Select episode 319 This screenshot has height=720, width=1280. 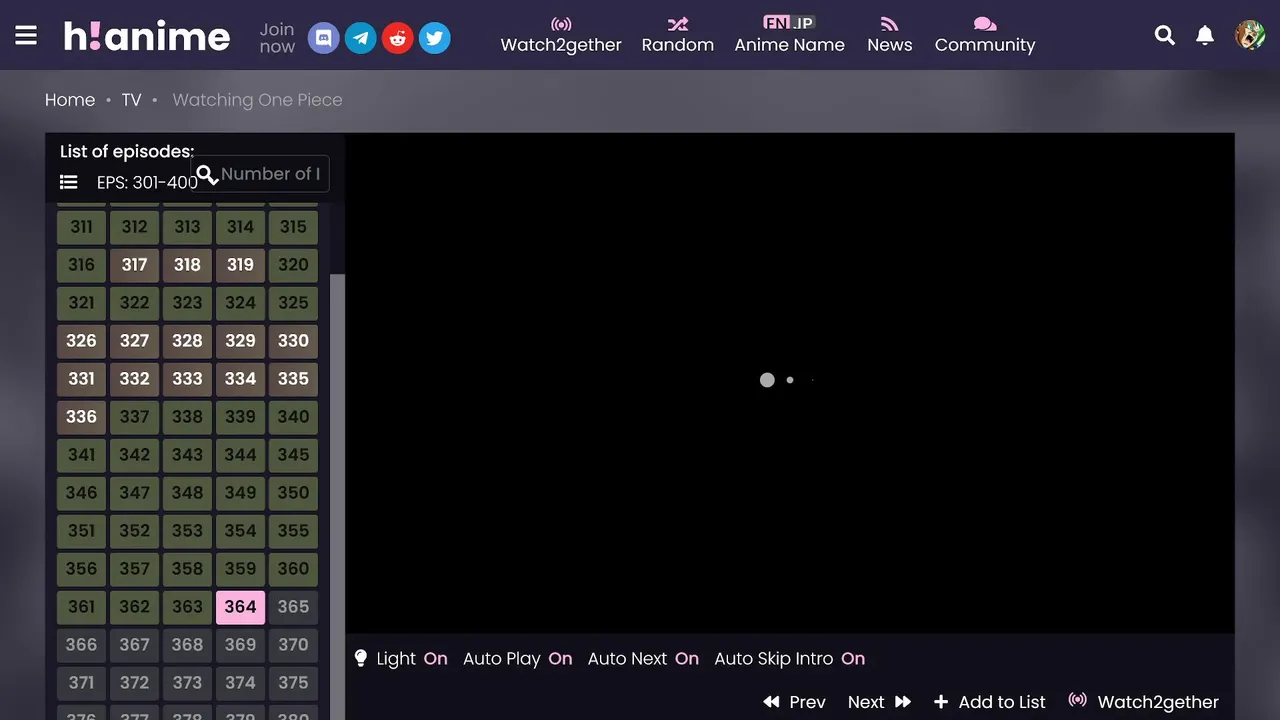coord(240,265)
